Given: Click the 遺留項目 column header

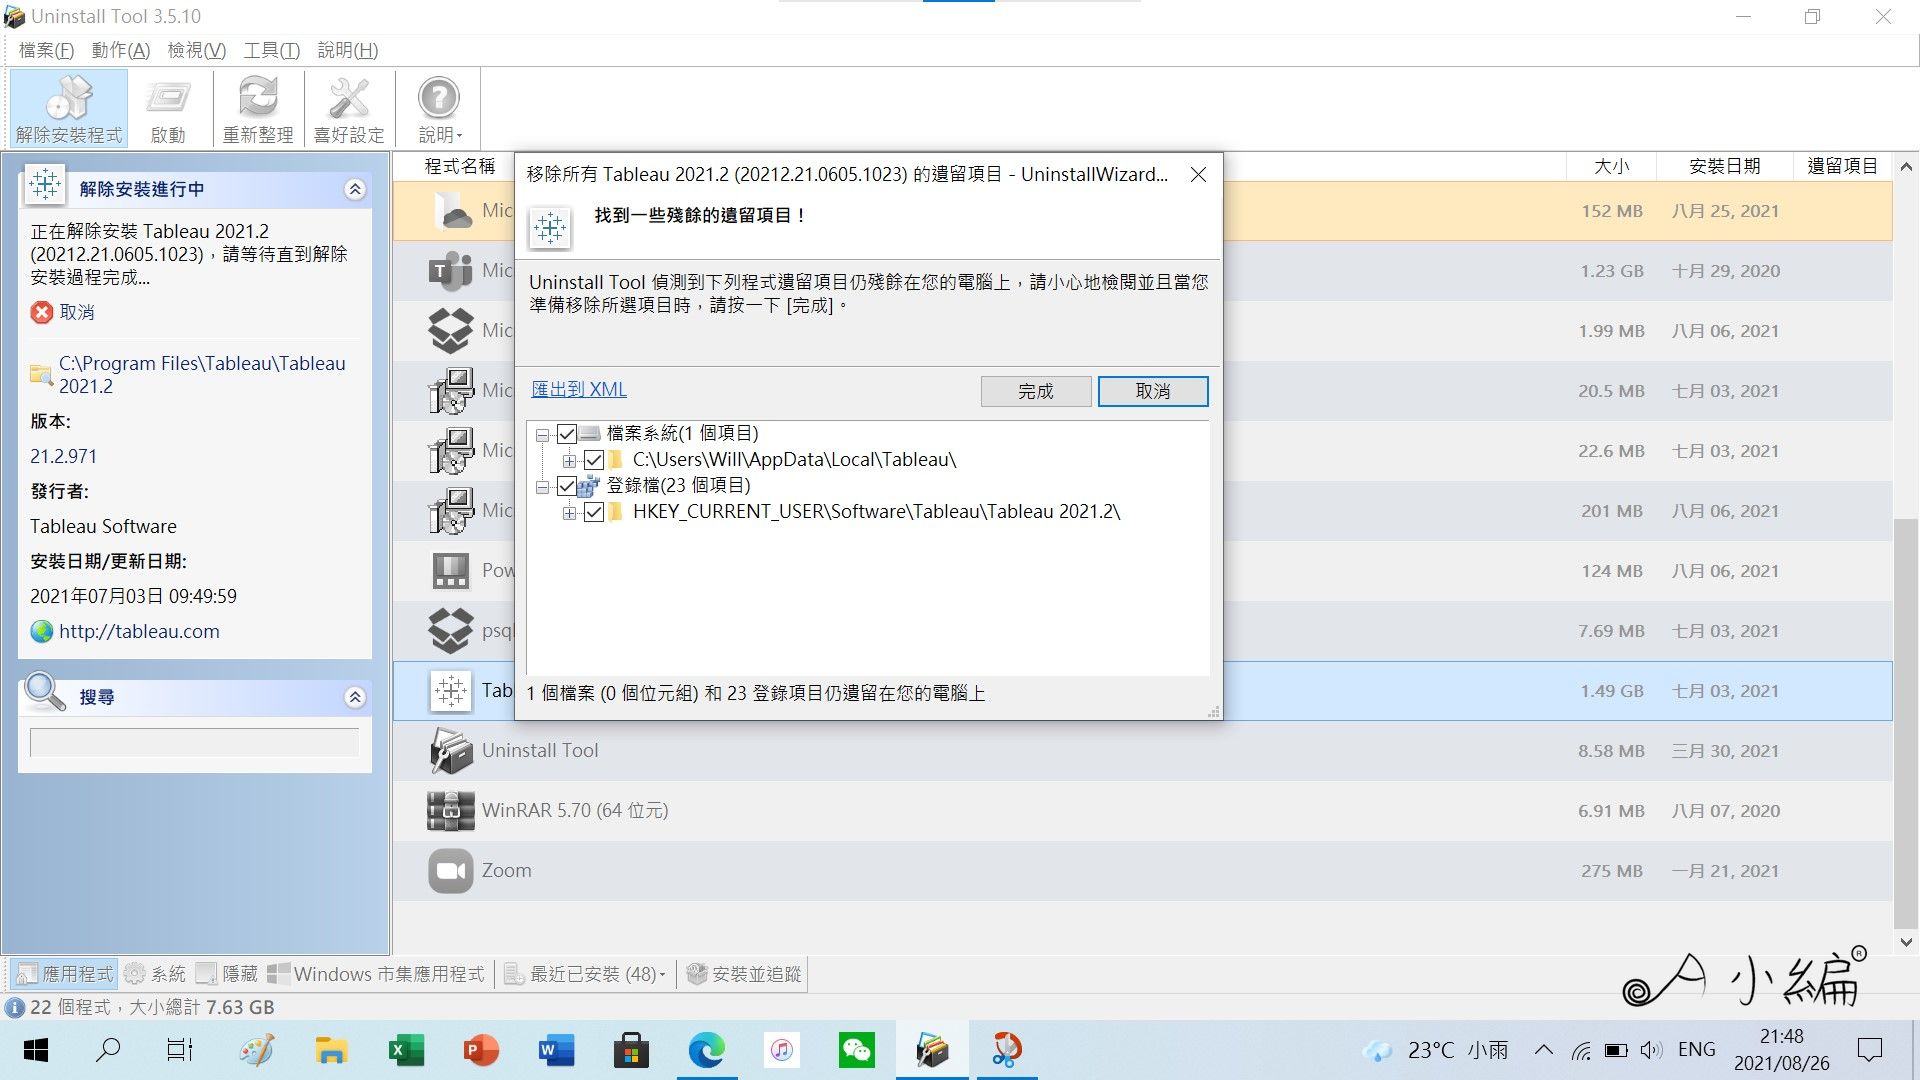Looking at the screenshot, I should 1842,166.
